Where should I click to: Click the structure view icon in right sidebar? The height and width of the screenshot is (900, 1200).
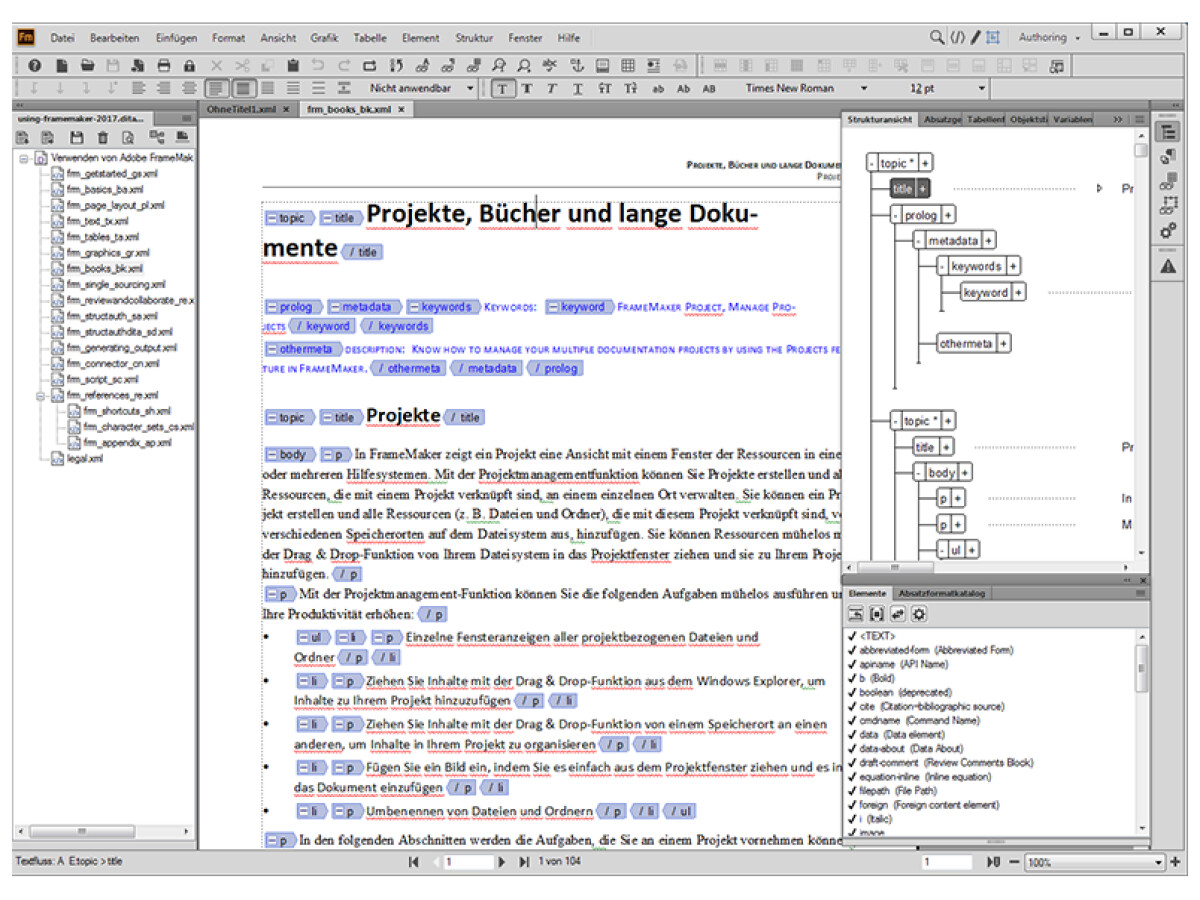coord(1167,133)
